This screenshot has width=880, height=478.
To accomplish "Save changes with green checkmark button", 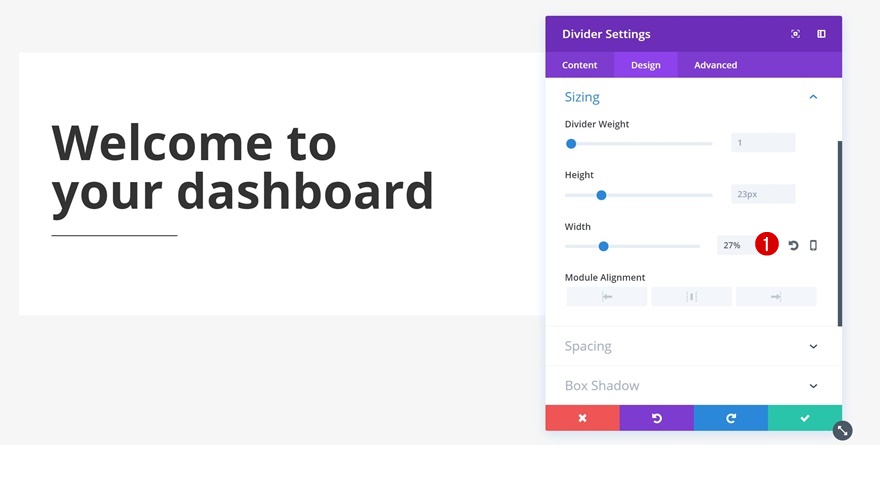I will tap(804, 418).
